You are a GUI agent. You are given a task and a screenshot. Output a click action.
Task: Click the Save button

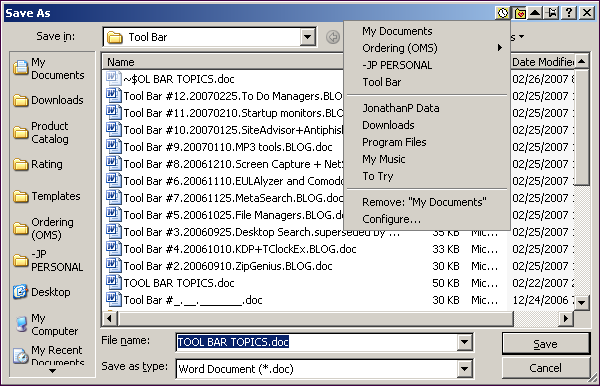coord(546,344)
